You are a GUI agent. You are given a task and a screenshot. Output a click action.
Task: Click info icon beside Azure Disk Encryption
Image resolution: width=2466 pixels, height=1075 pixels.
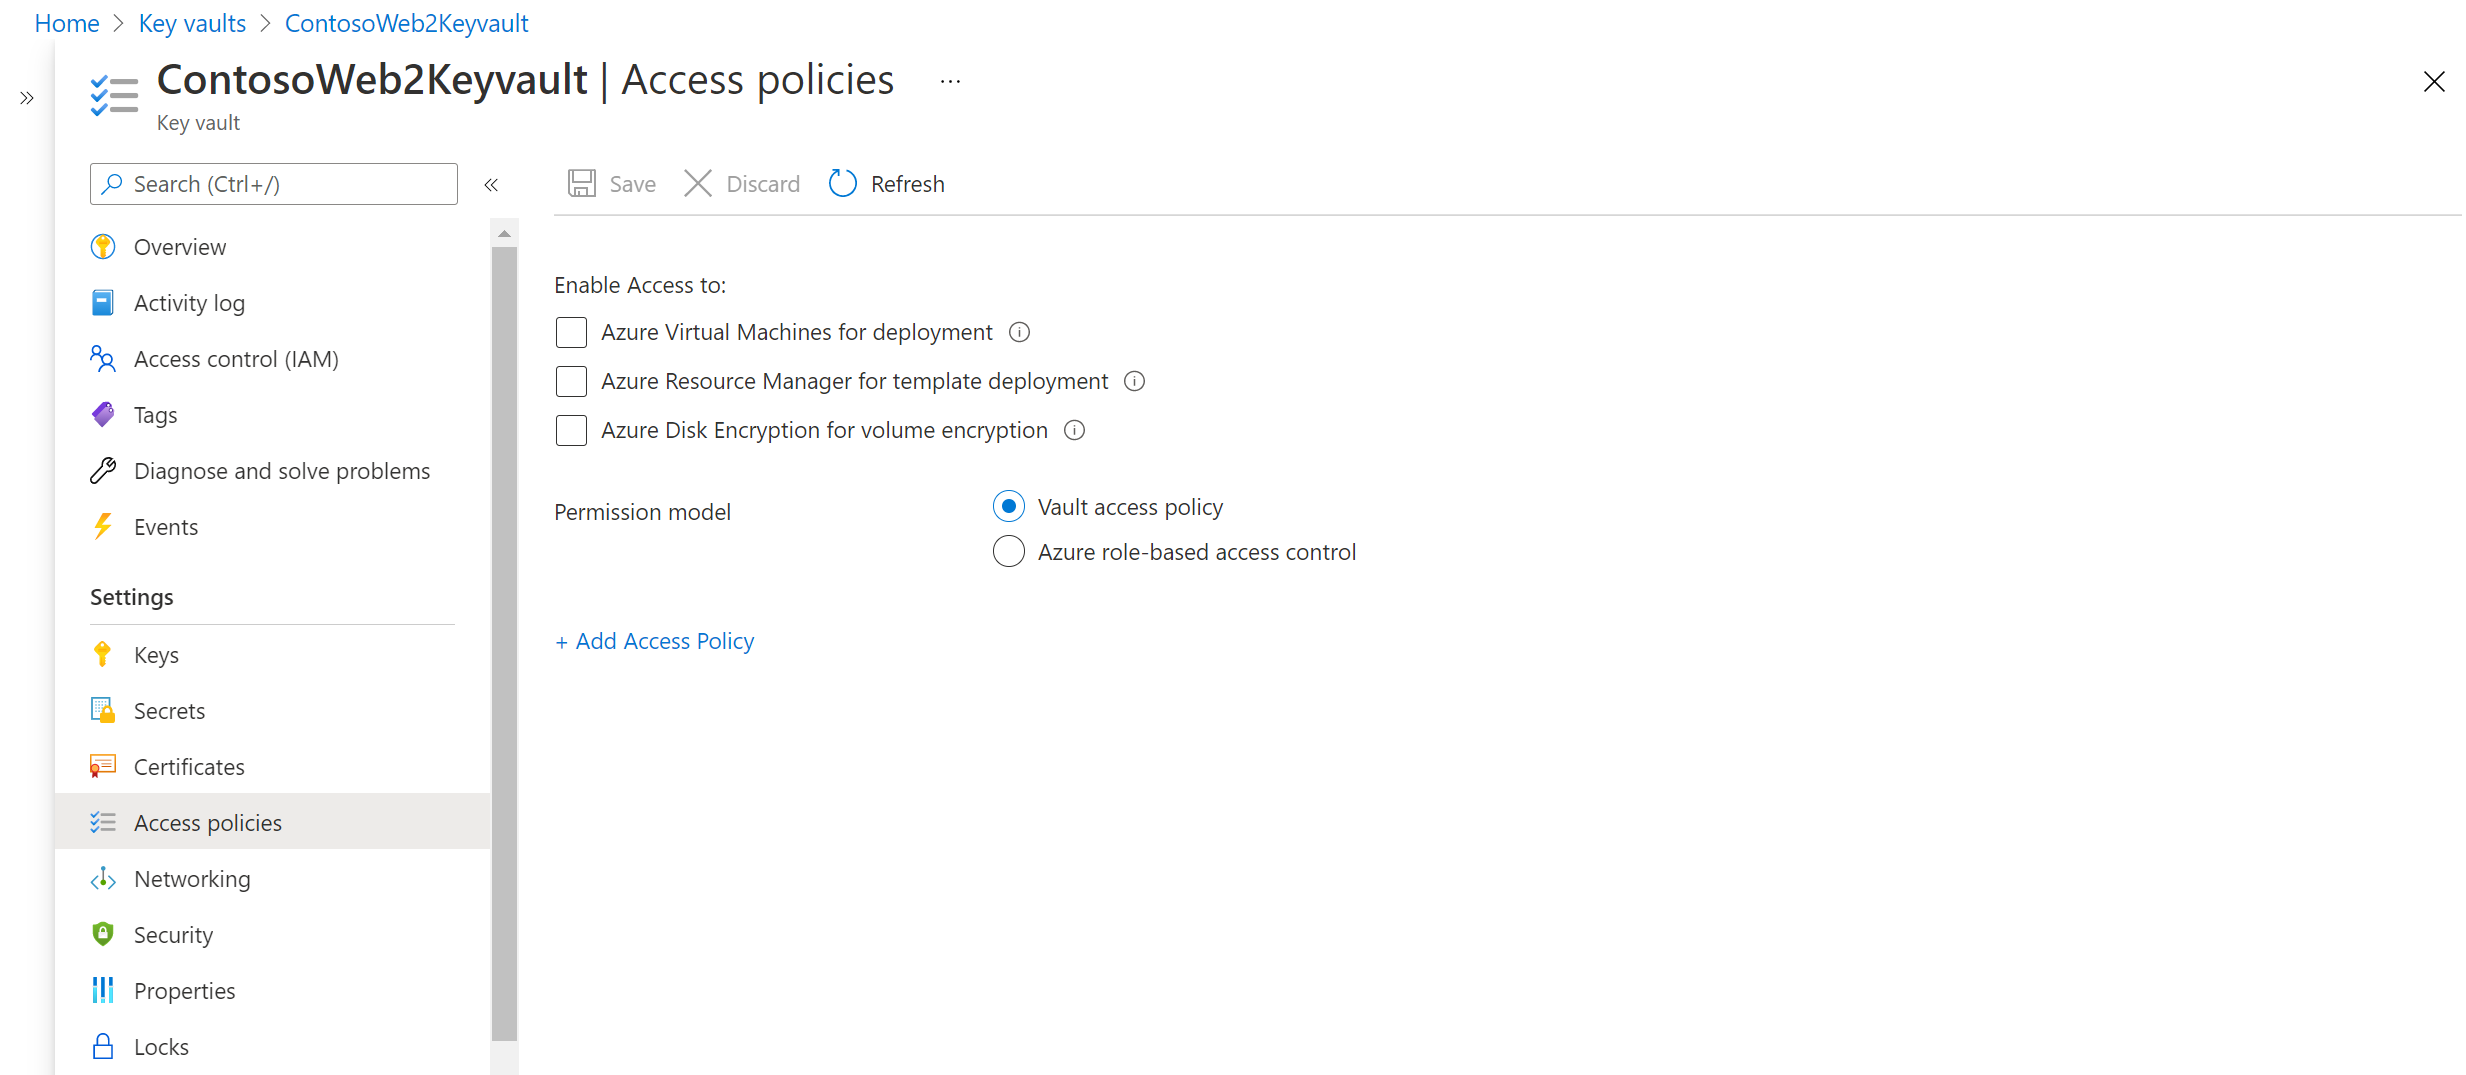coord(1074,430)
